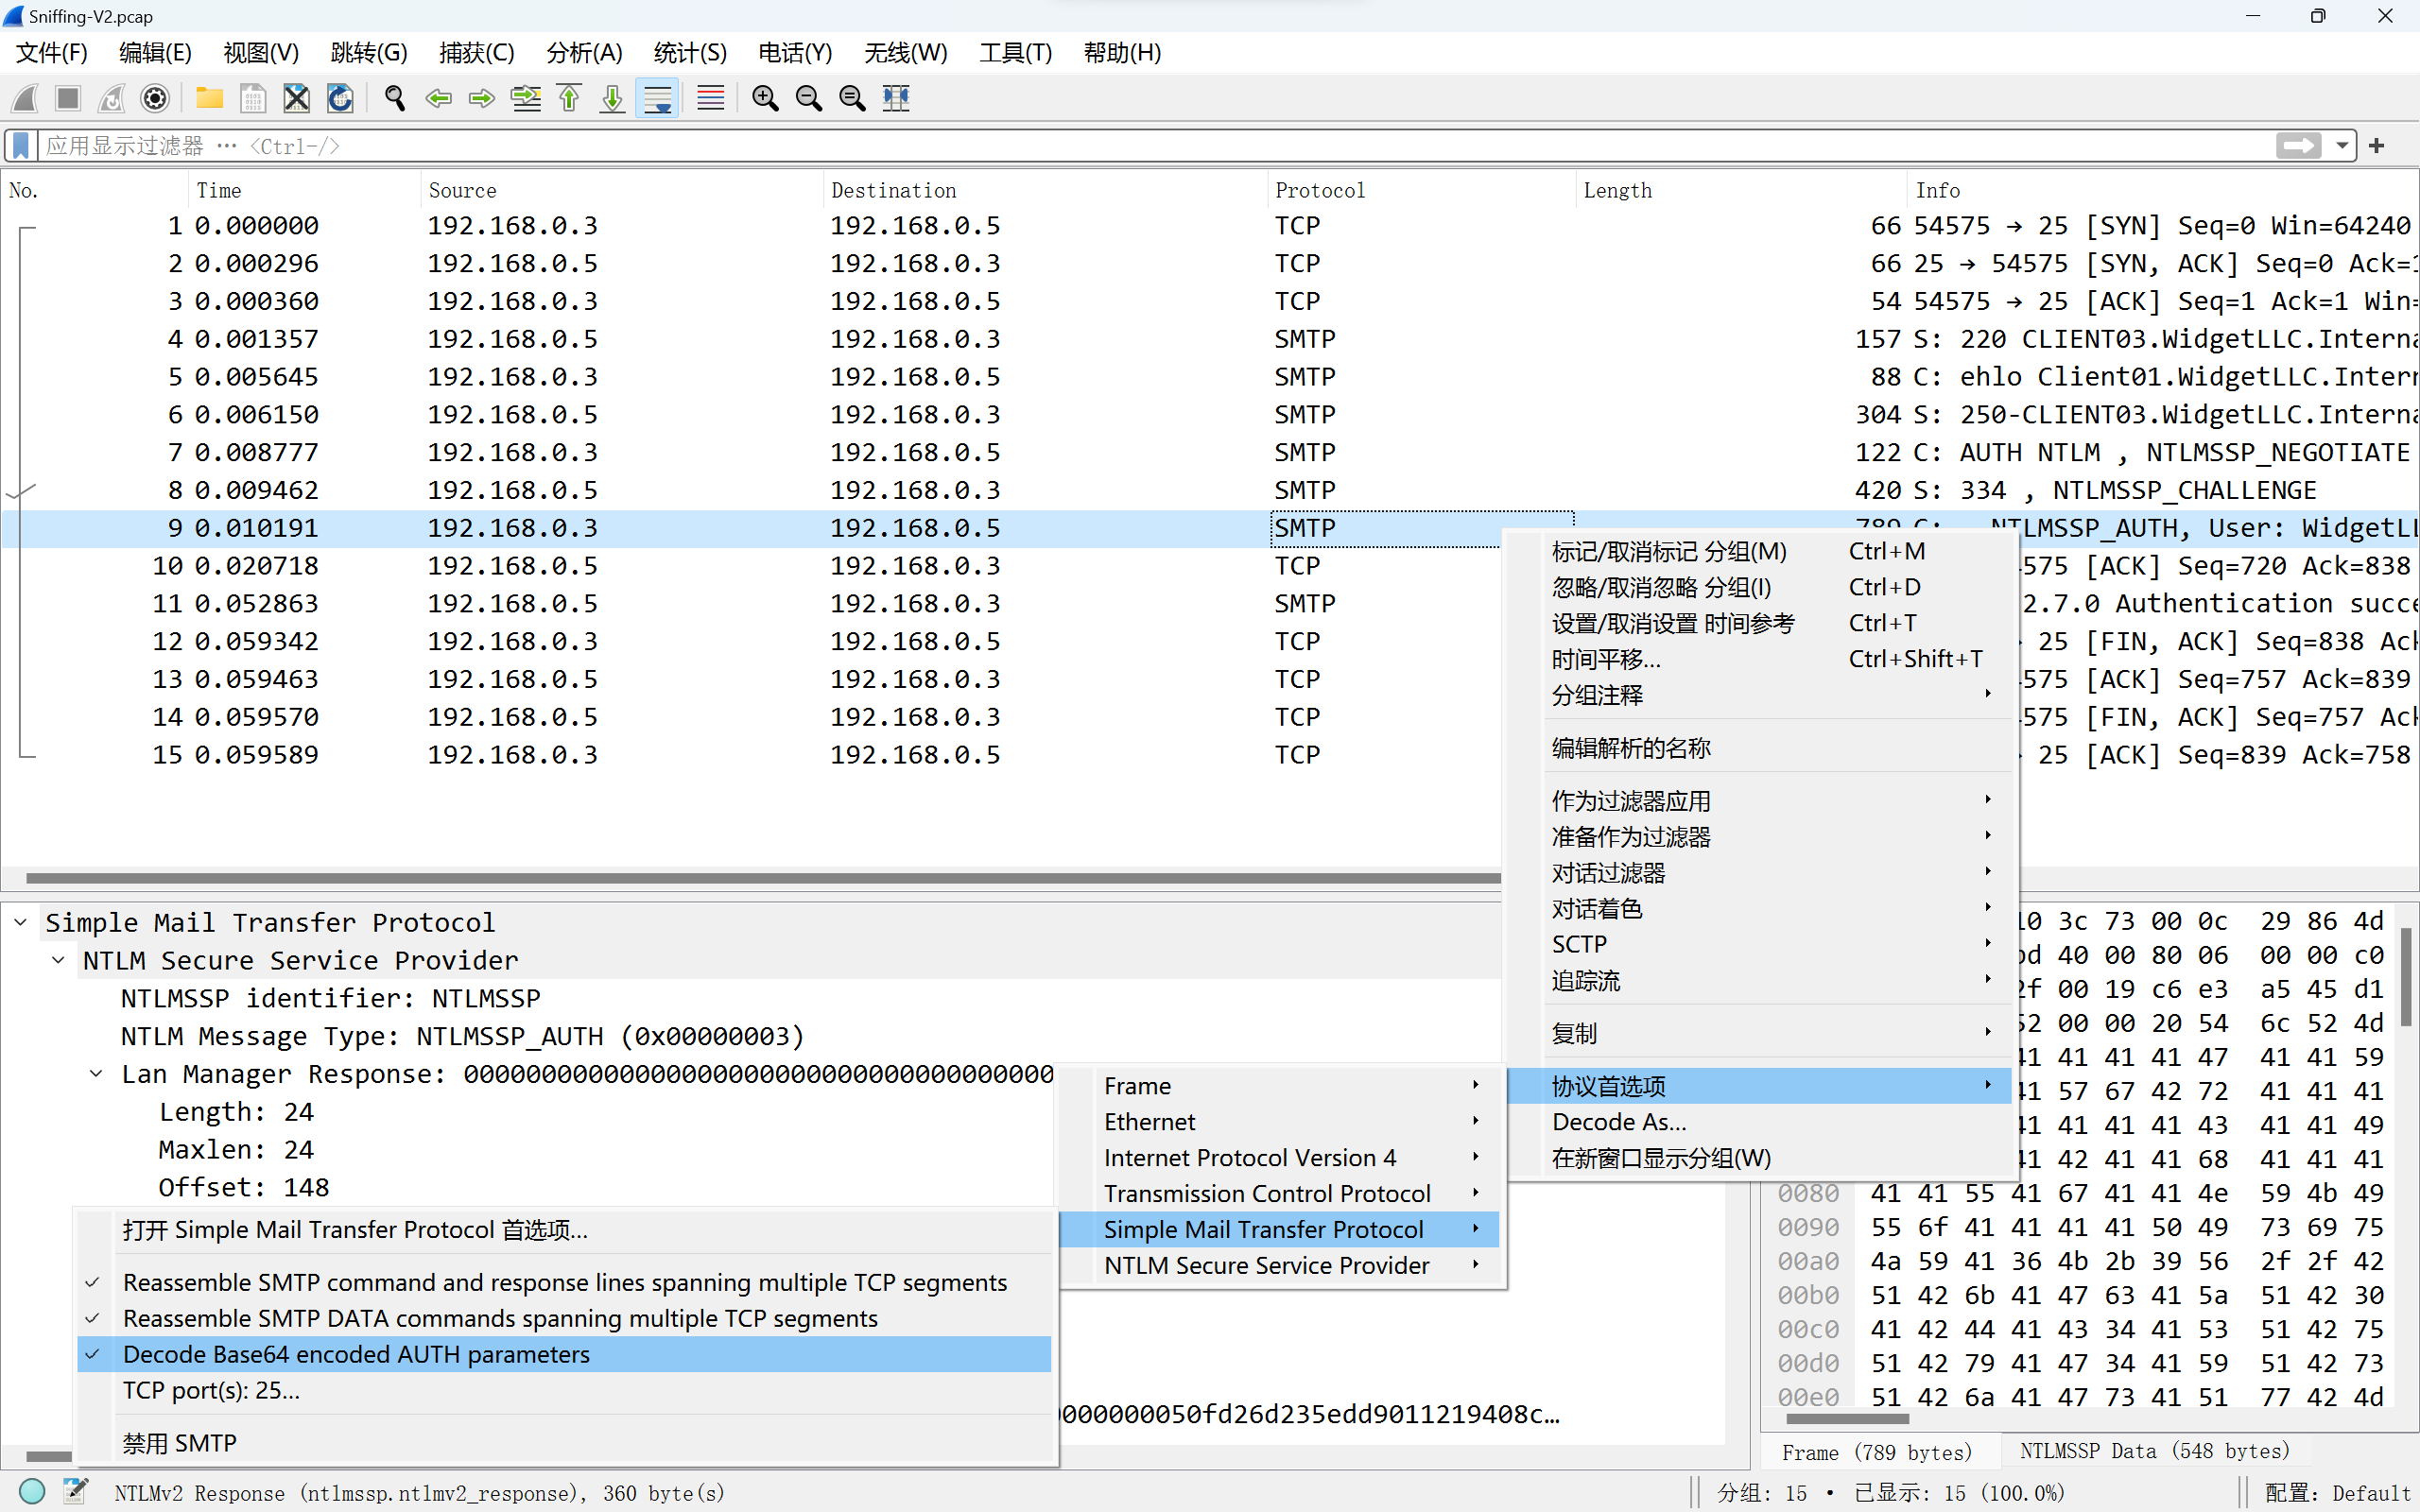Click the filter bookmark icon
Screen dimensions: 2420x1512
pos(20,146)
